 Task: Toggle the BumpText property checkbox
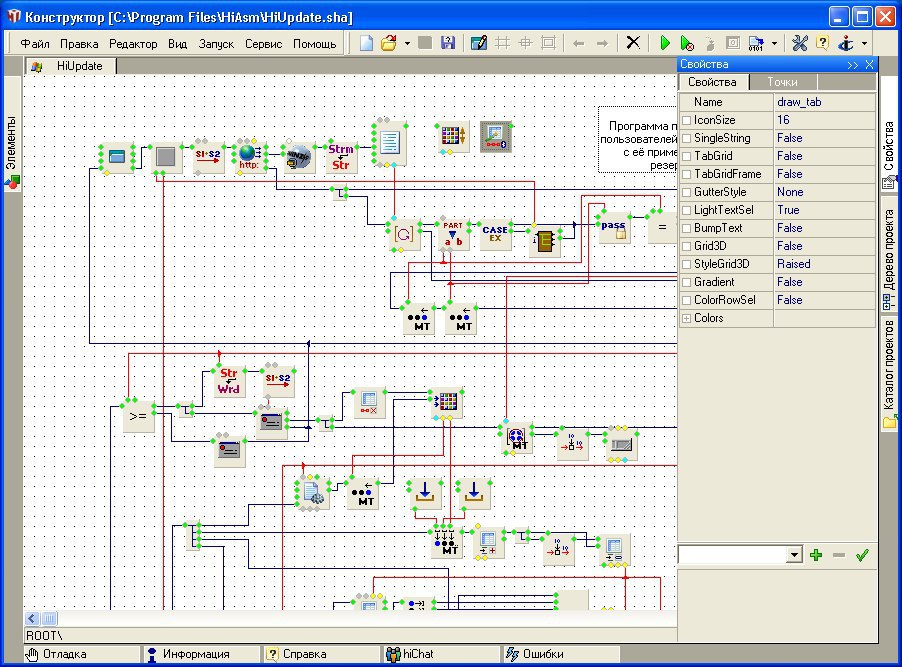click(x=686, y=228)
